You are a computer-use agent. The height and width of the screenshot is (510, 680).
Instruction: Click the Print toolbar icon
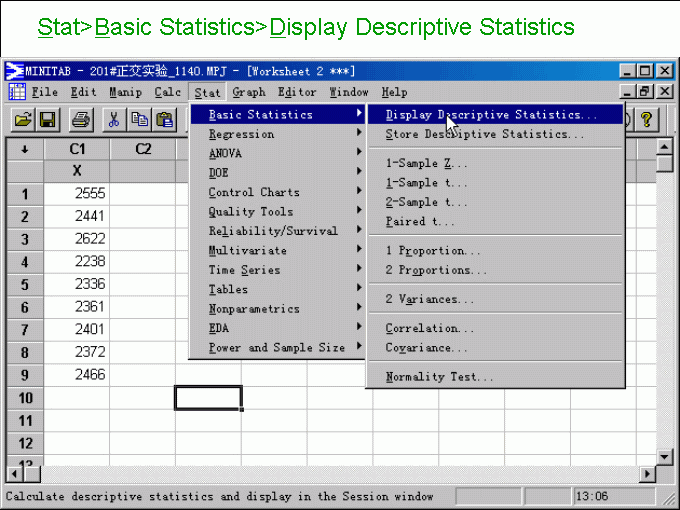(81, 120)
